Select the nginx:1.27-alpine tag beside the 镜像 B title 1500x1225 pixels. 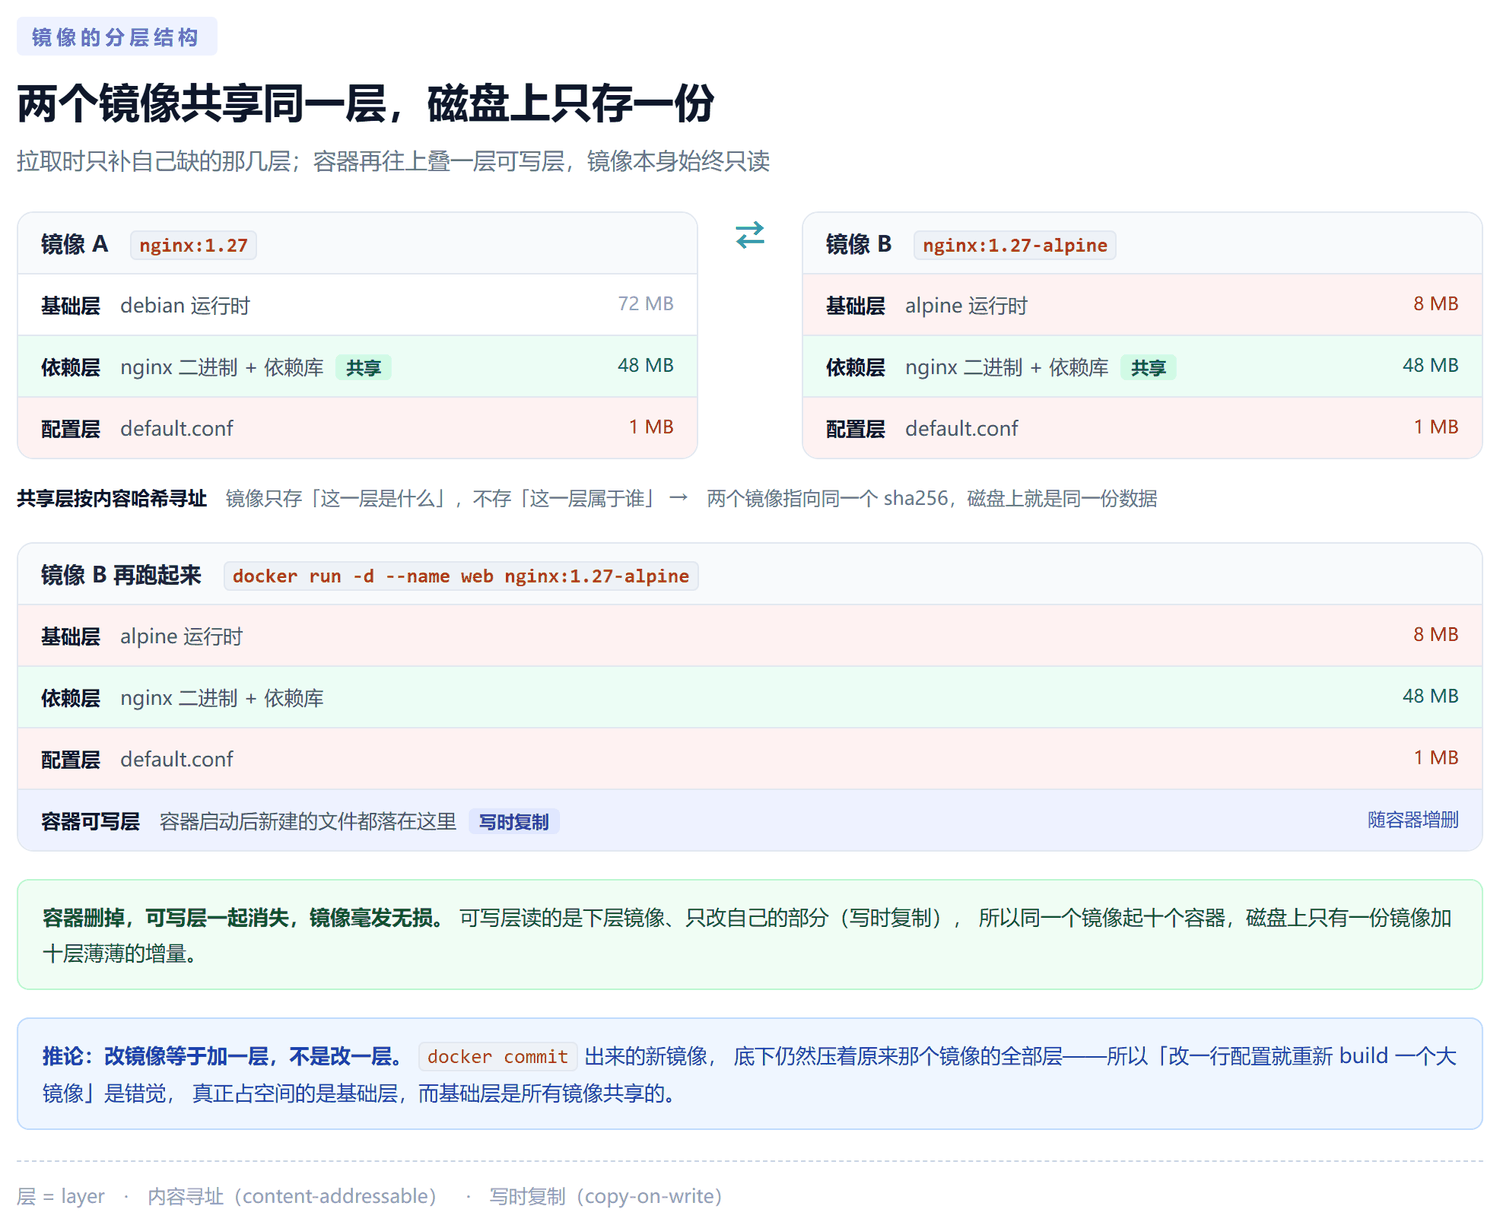1015,245
